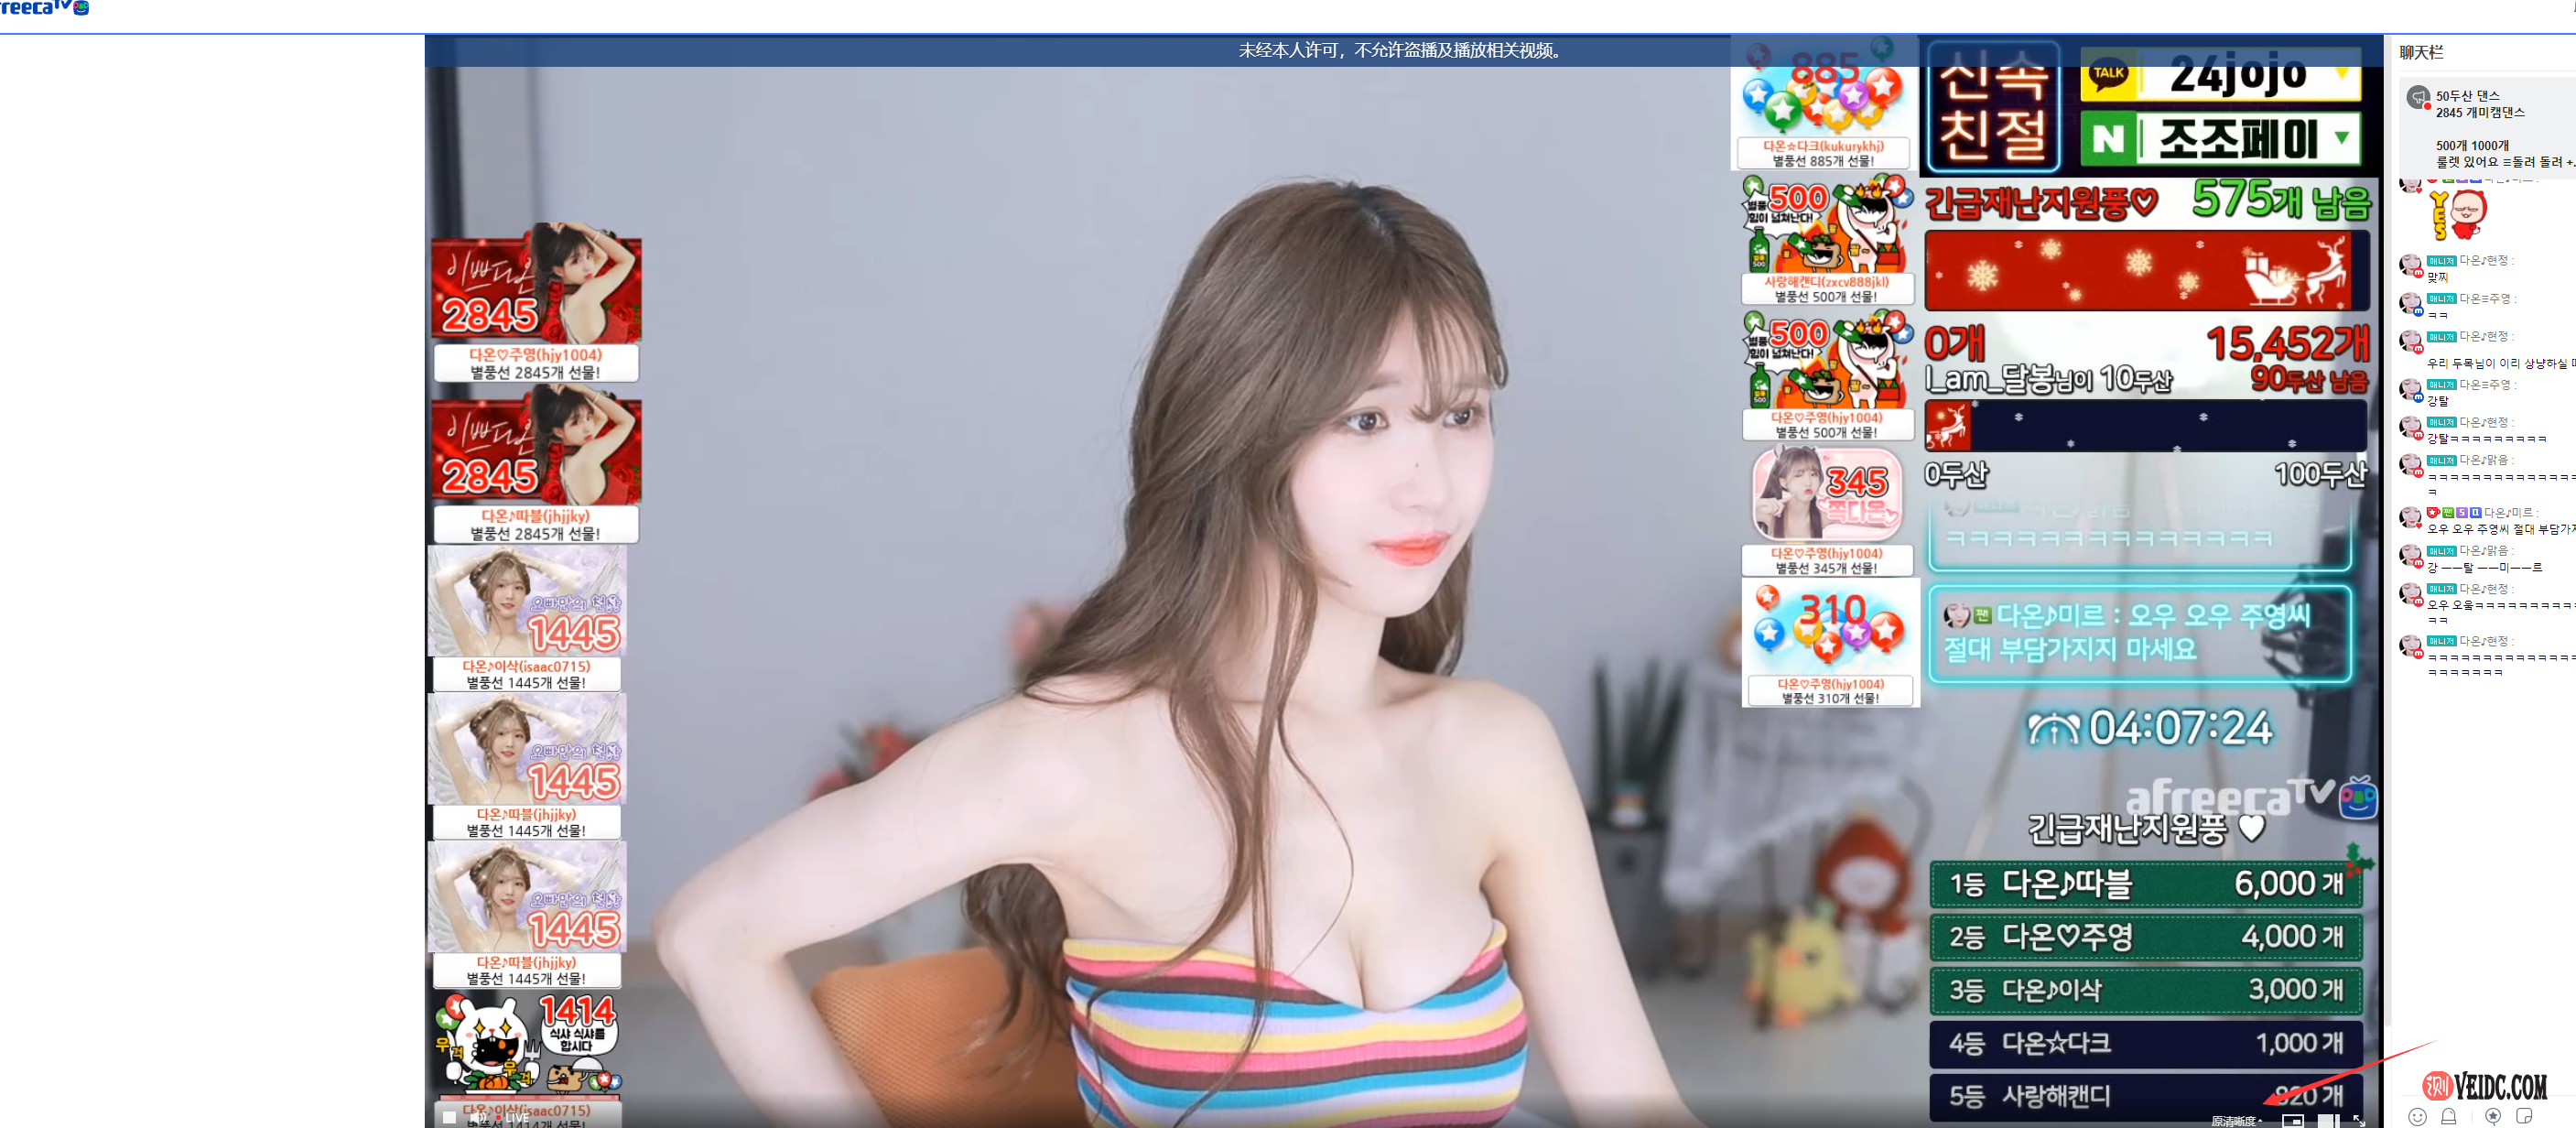Mute the stream volume speaker icon

click(478, 1117)
